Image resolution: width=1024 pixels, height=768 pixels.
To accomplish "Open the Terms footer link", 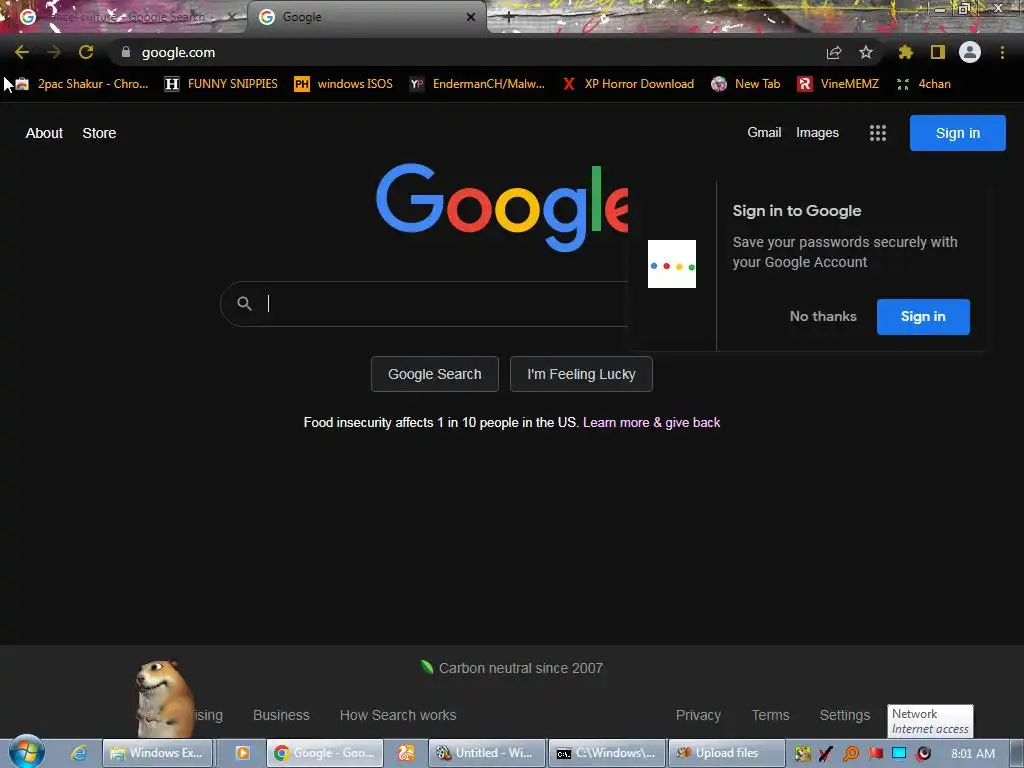I will tap(770, 715).
